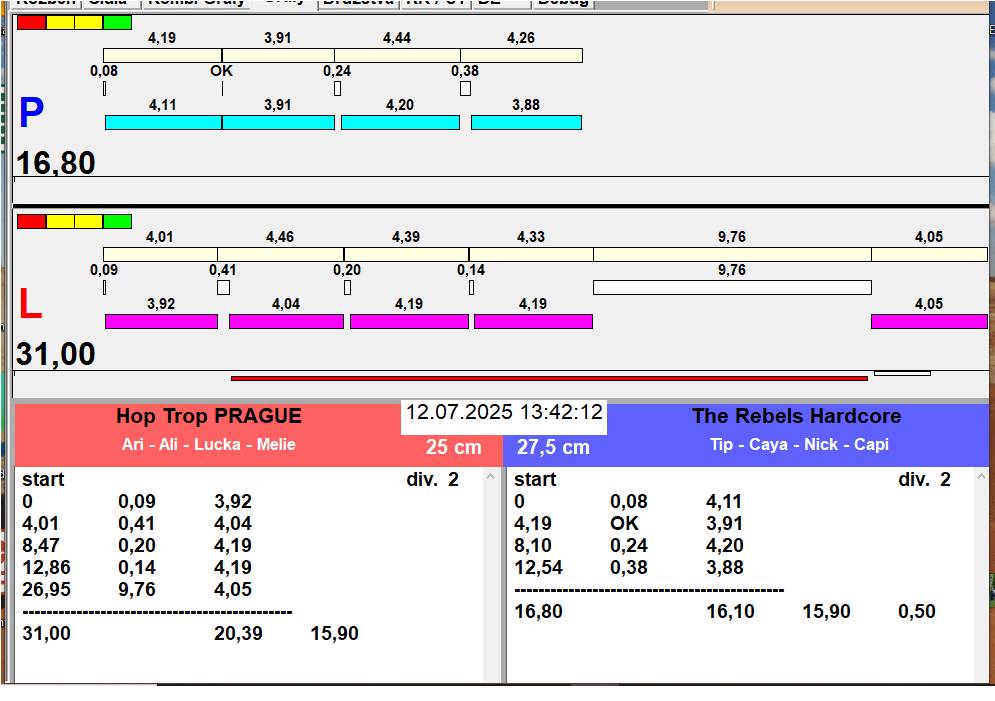Click the date and time display
Viewport: 995px width, 701px height.
504,413
